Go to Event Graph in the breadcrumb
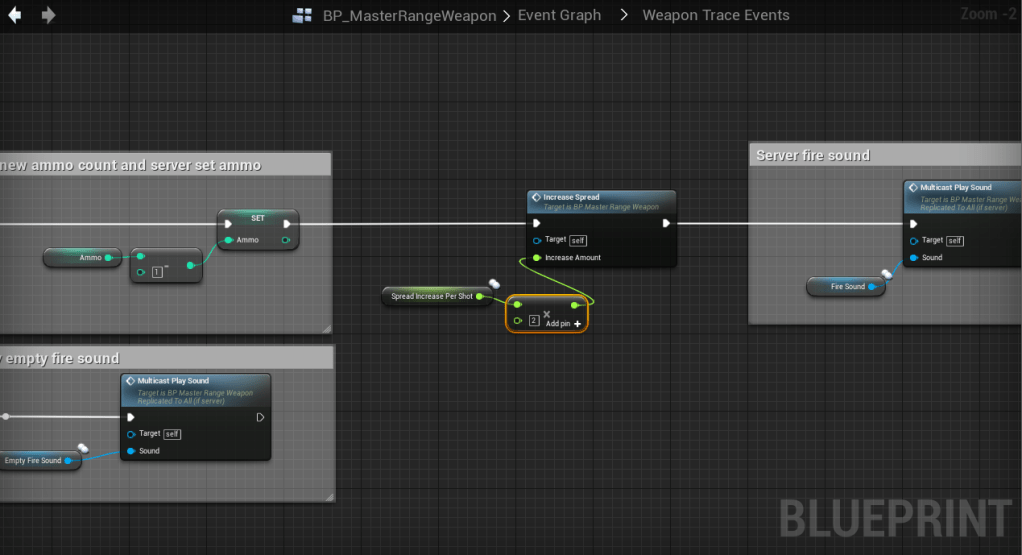1022x555 pixels. tap(559, 16)
